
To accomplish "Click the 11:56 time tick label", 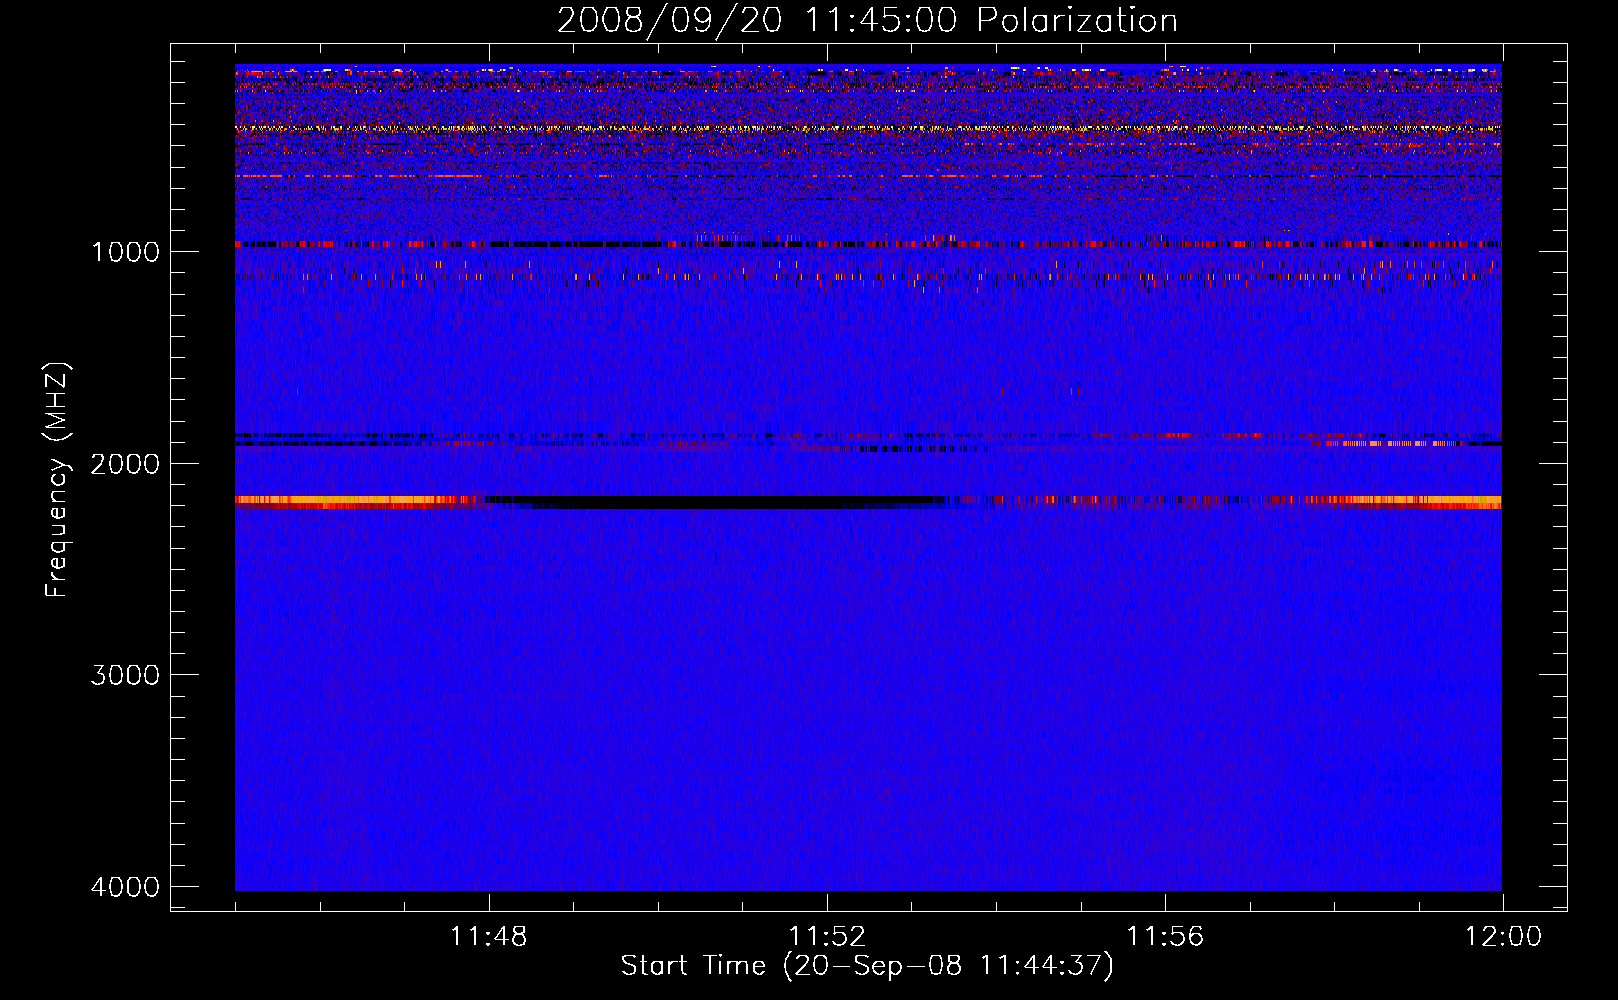I will tap(1165, 937).
